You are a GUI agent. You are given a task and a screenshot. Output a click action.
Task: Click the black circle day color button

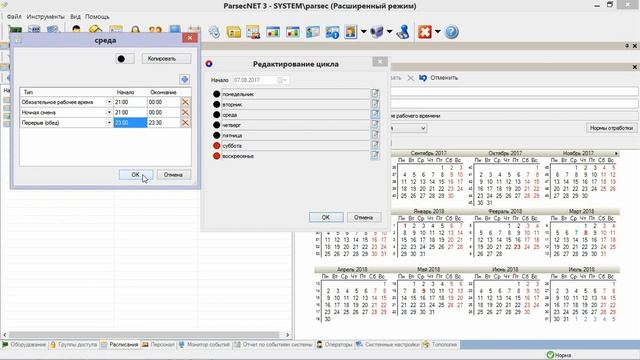(124, 59)
